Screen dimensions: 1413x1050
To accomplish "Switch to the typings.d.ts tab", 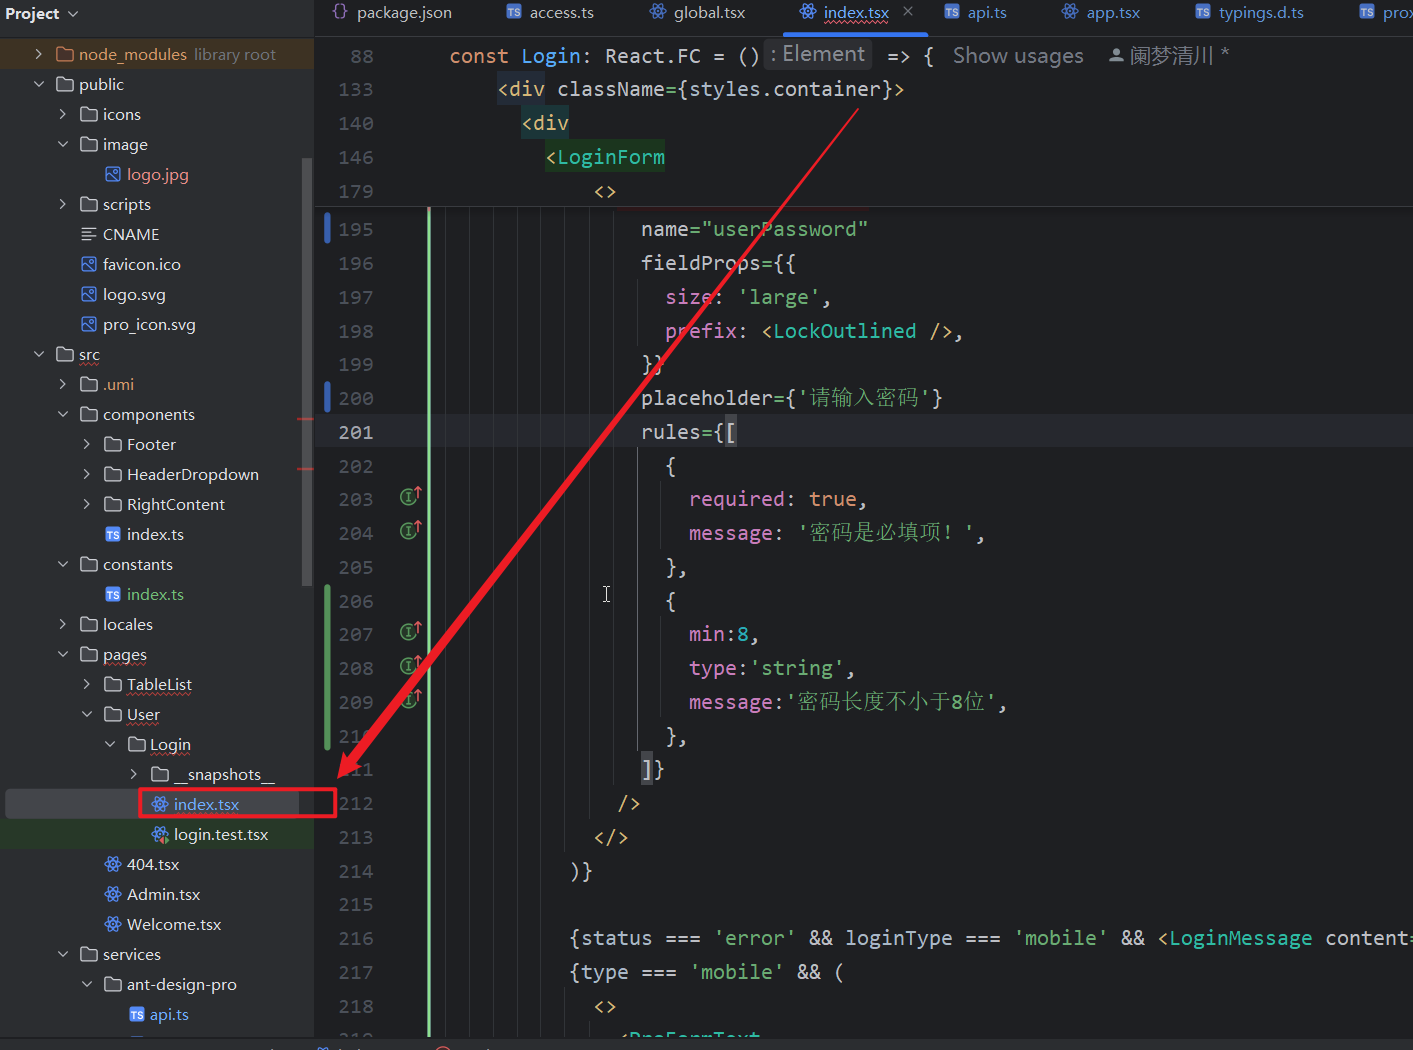I will pos(1250,13).
